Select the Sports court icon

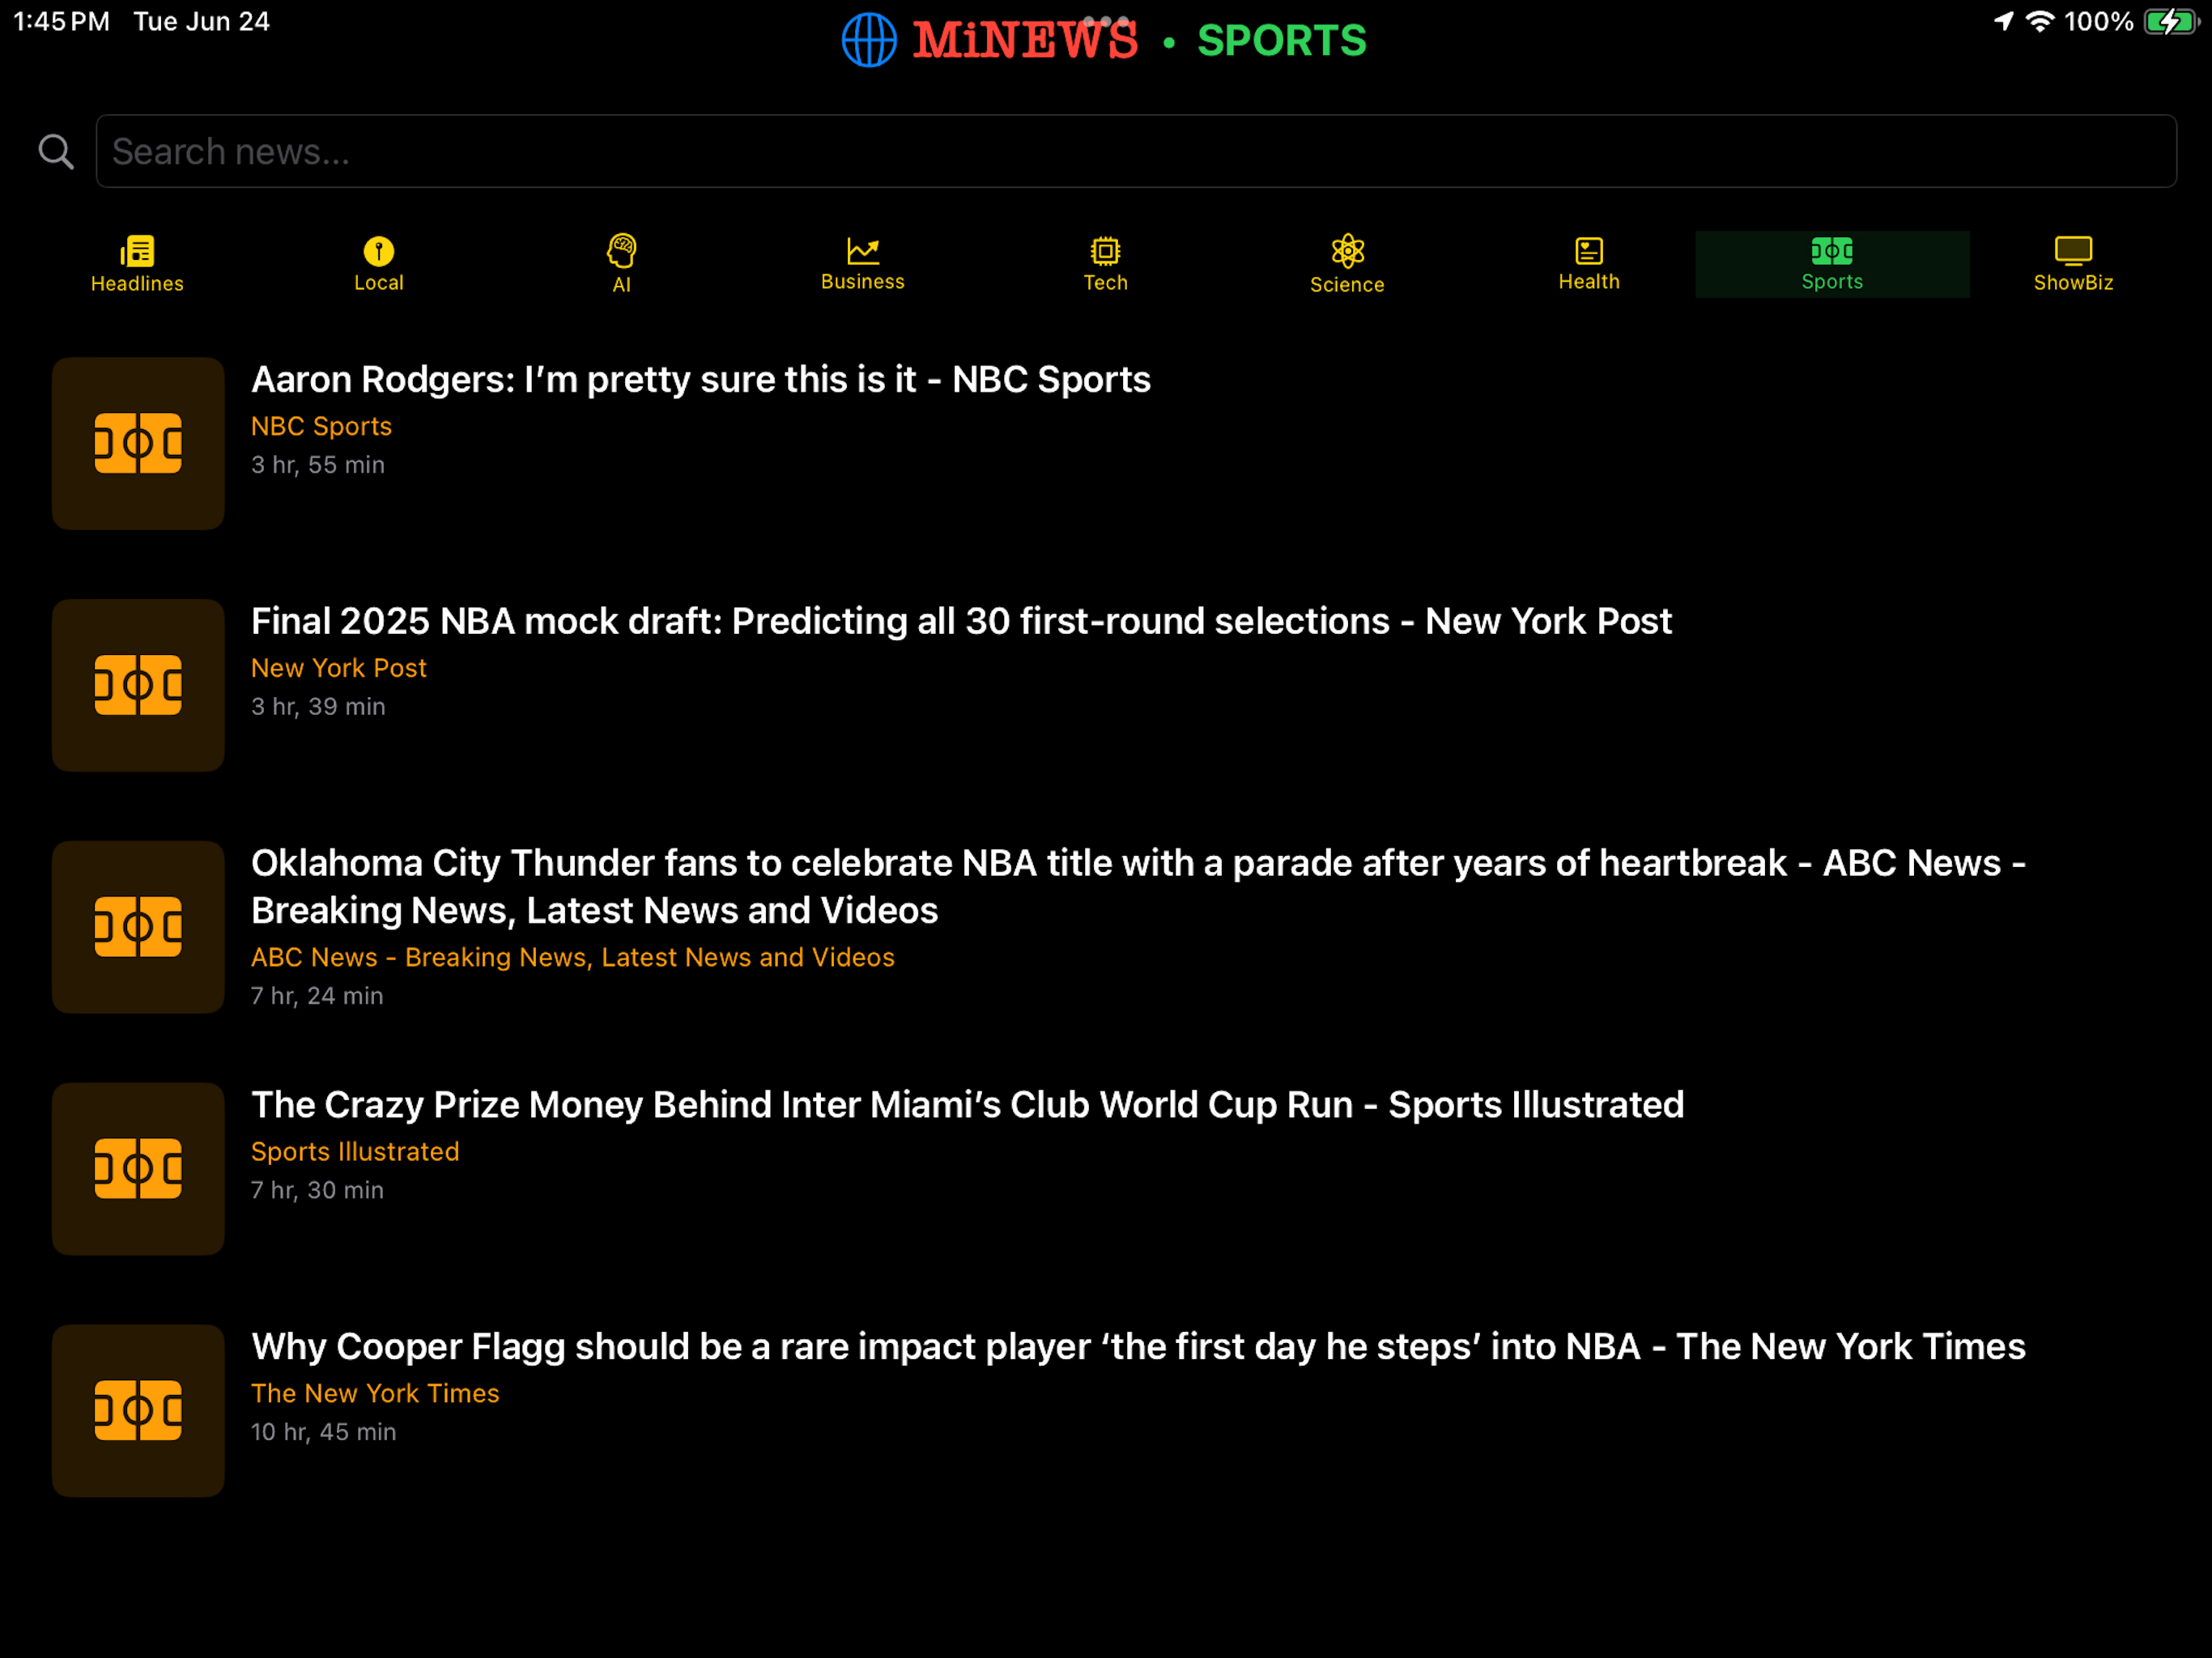1832,250
